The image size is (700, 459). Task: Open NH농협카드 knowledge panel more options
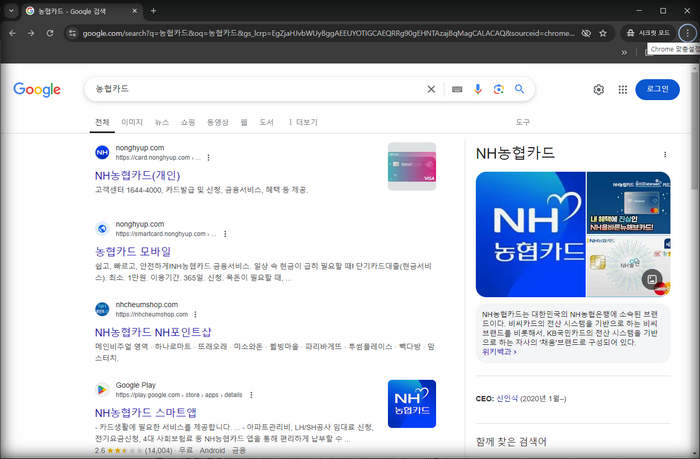pyautogui.click(x=665, y=154)
